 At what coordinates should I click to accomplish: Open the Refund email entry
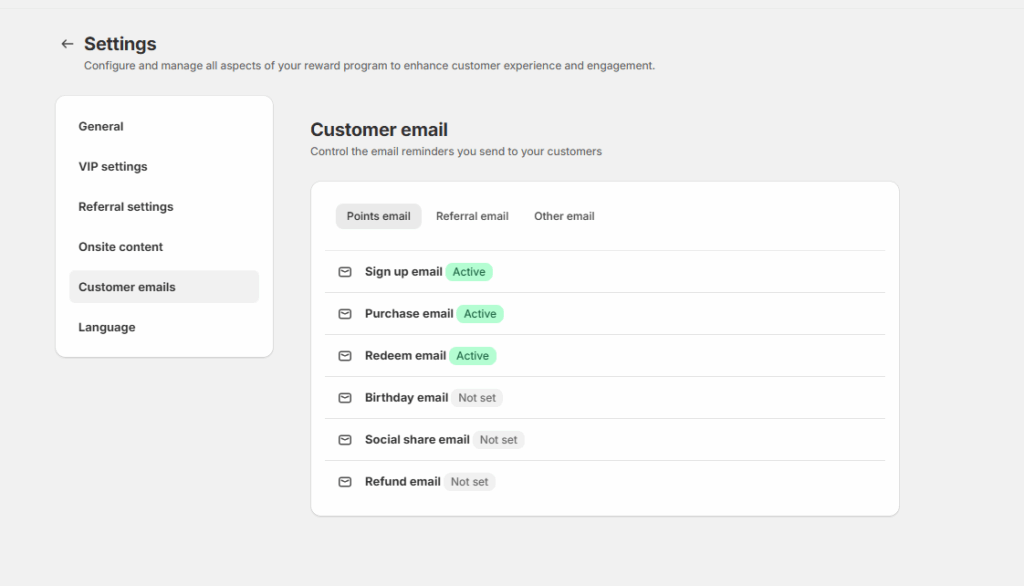pos(605,481)
